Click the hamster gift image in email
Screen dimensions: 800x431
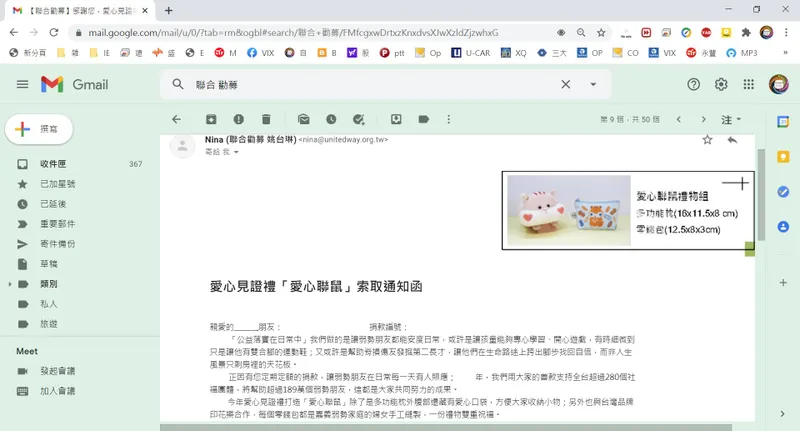(569, 210)
